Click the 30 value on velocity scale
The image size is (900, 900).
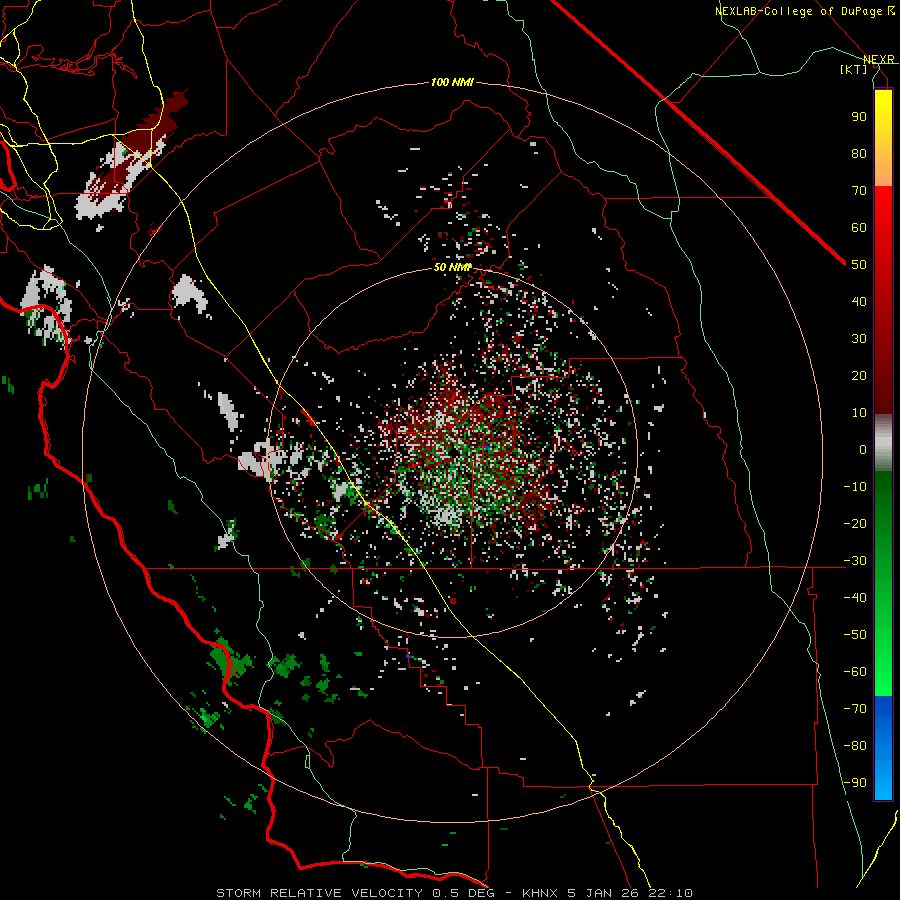click(859, 339)
